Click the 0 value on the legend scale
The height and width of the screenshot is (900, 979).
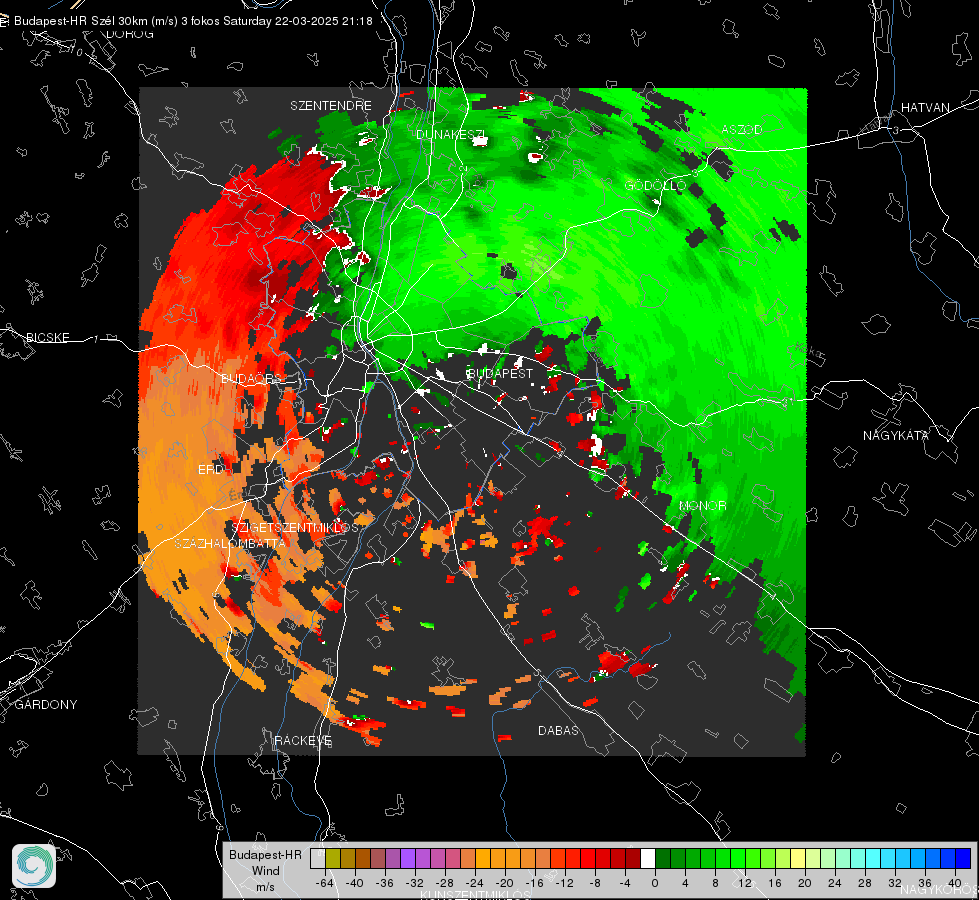[x=655, y=883]
